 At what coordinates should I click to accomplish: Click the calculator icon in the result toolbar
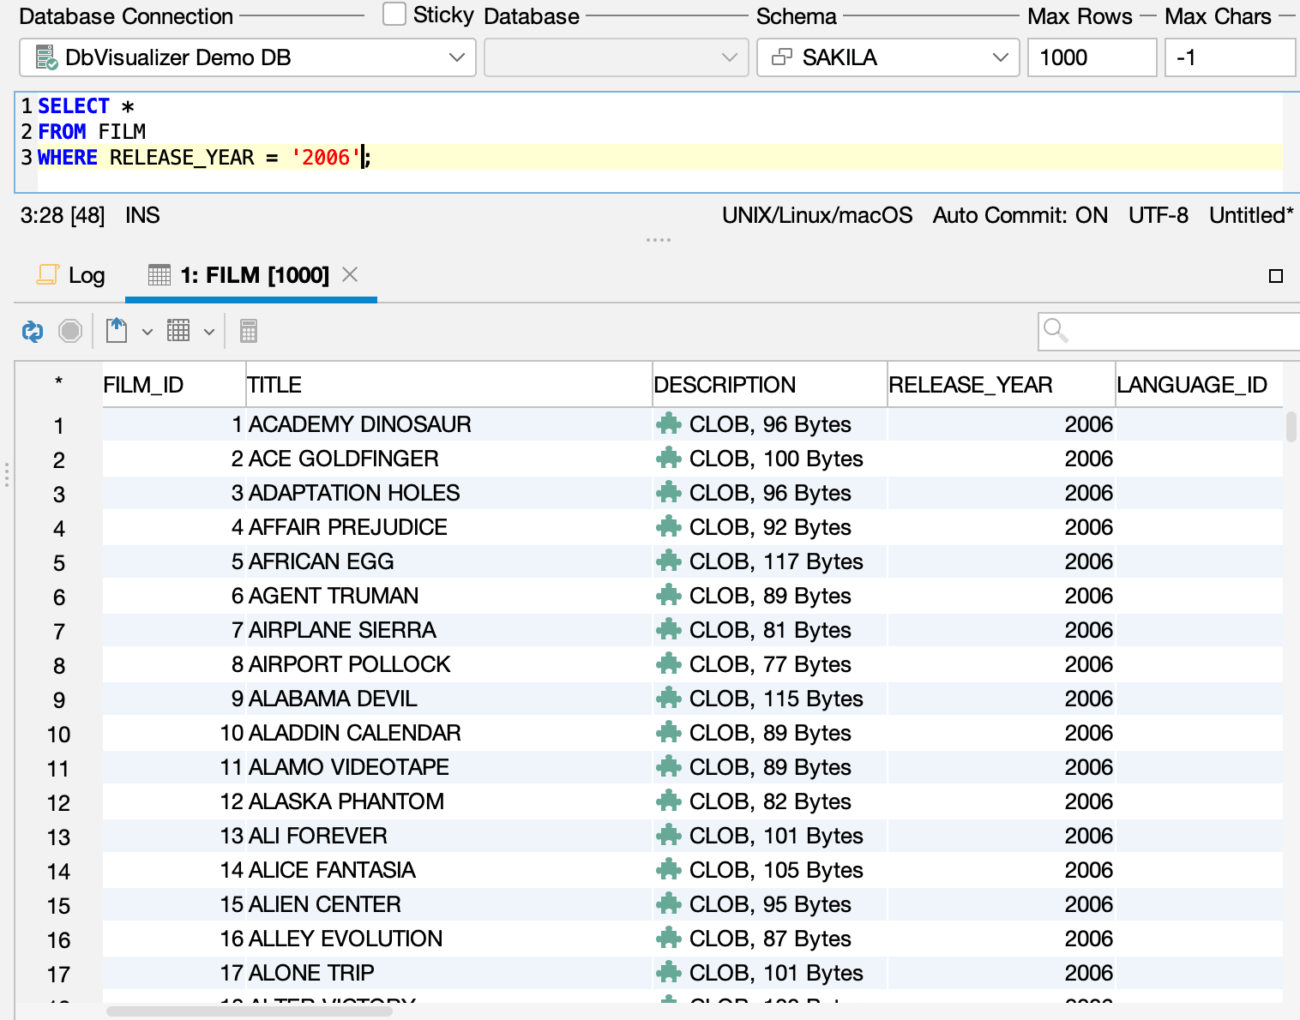pos(248,331)
